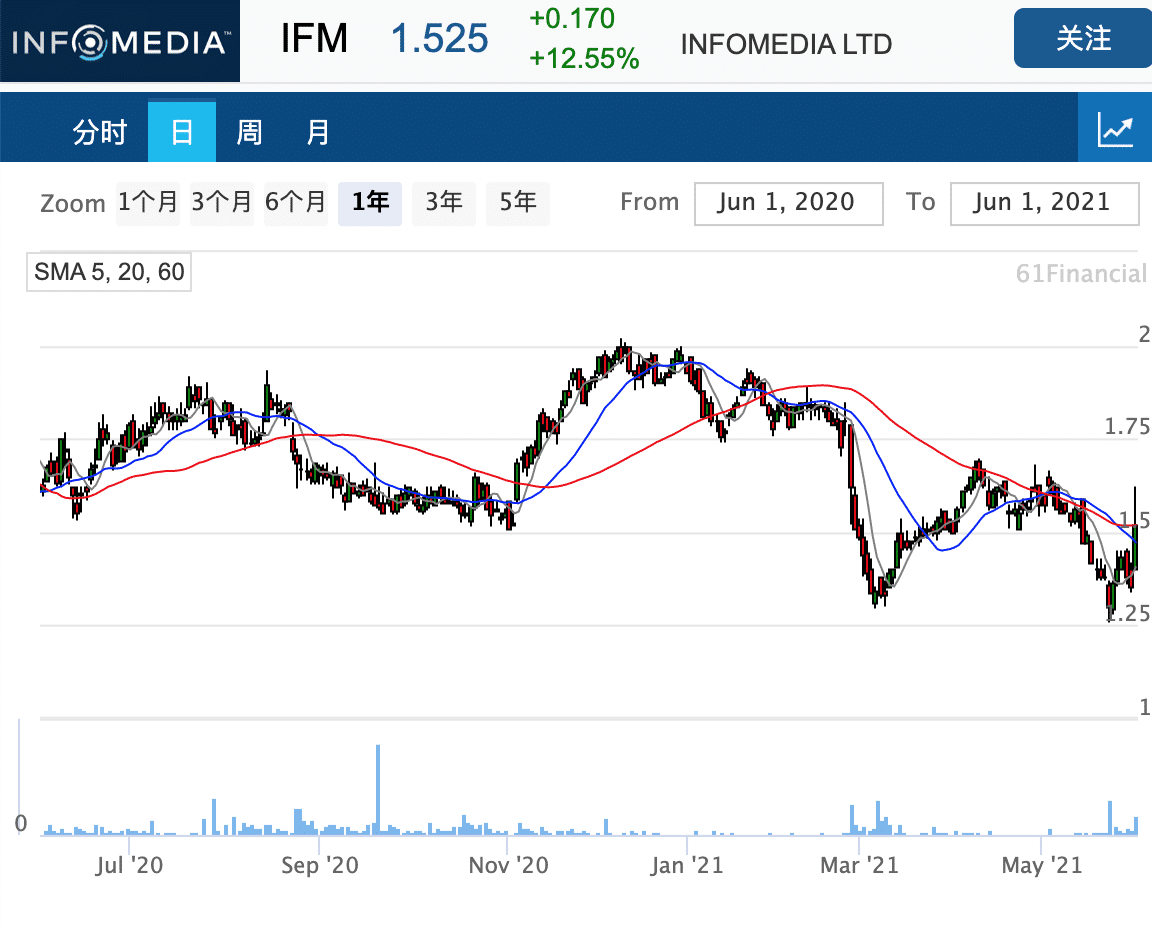Viewport: 1152px width, 926px height.
Task: Open the chart trend icon button
Action: 1115,129
